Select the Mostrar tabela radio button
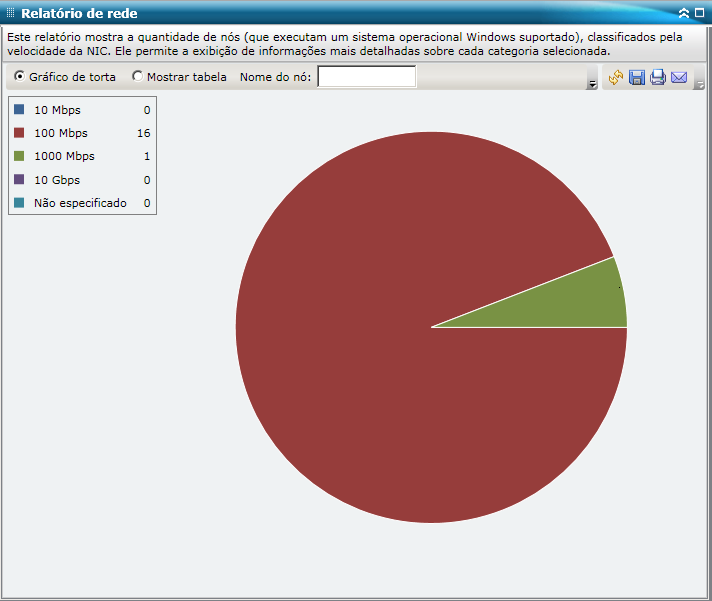The width and height of the screenshot is (712, 601). [137, 76]
